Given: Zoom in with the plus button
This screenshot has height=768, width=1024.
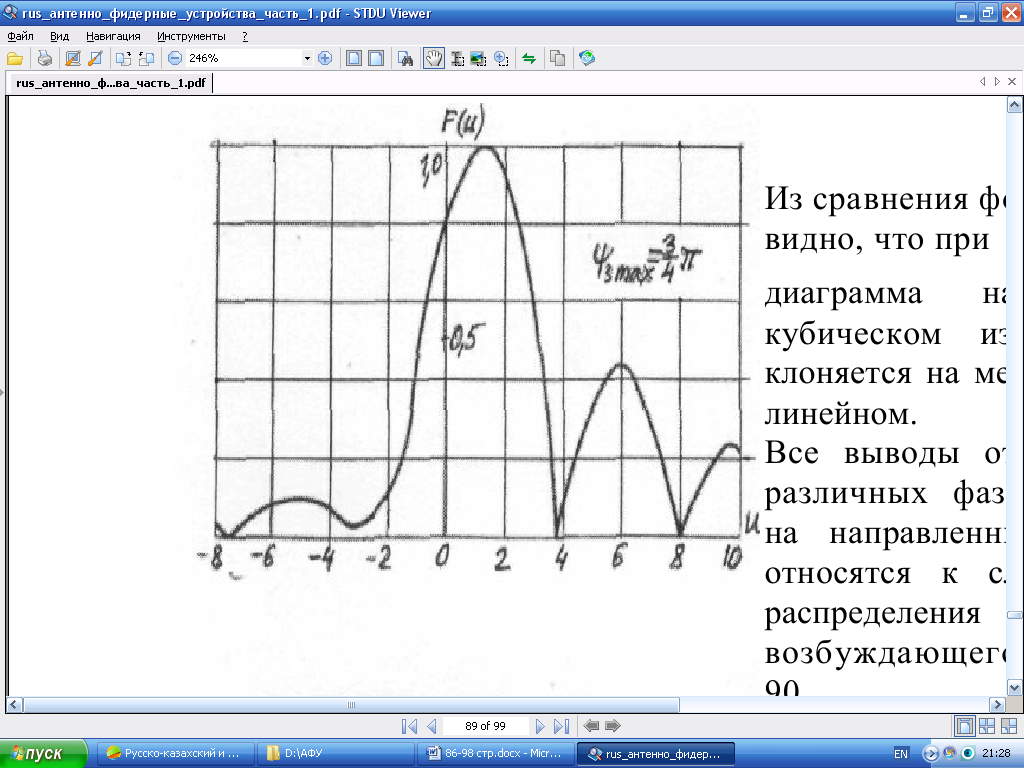Looking at the screenshot, I should tap(325, 58).
